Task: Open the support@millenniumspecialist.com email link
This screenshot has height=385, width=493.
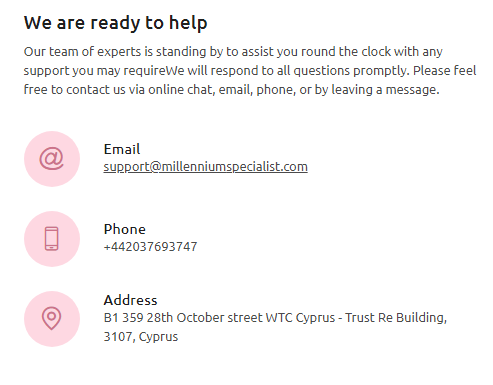Action: point(205,167)
